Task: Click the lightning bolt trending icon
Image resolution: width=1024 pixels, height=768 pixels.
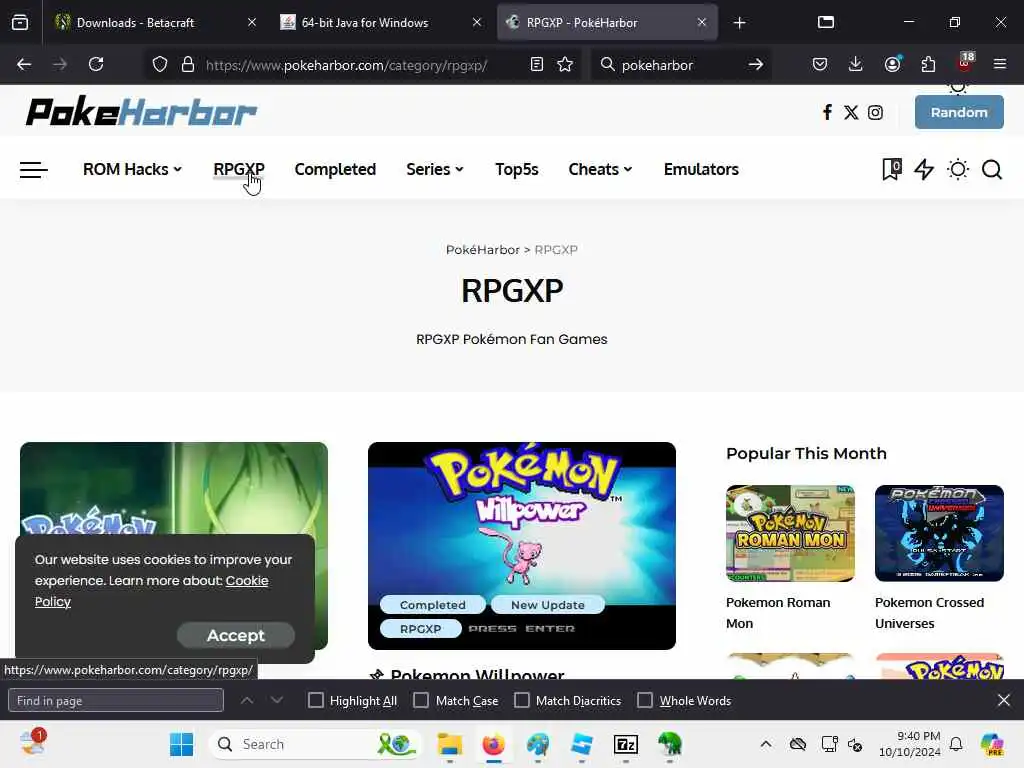Action: (x=924, y=169)
